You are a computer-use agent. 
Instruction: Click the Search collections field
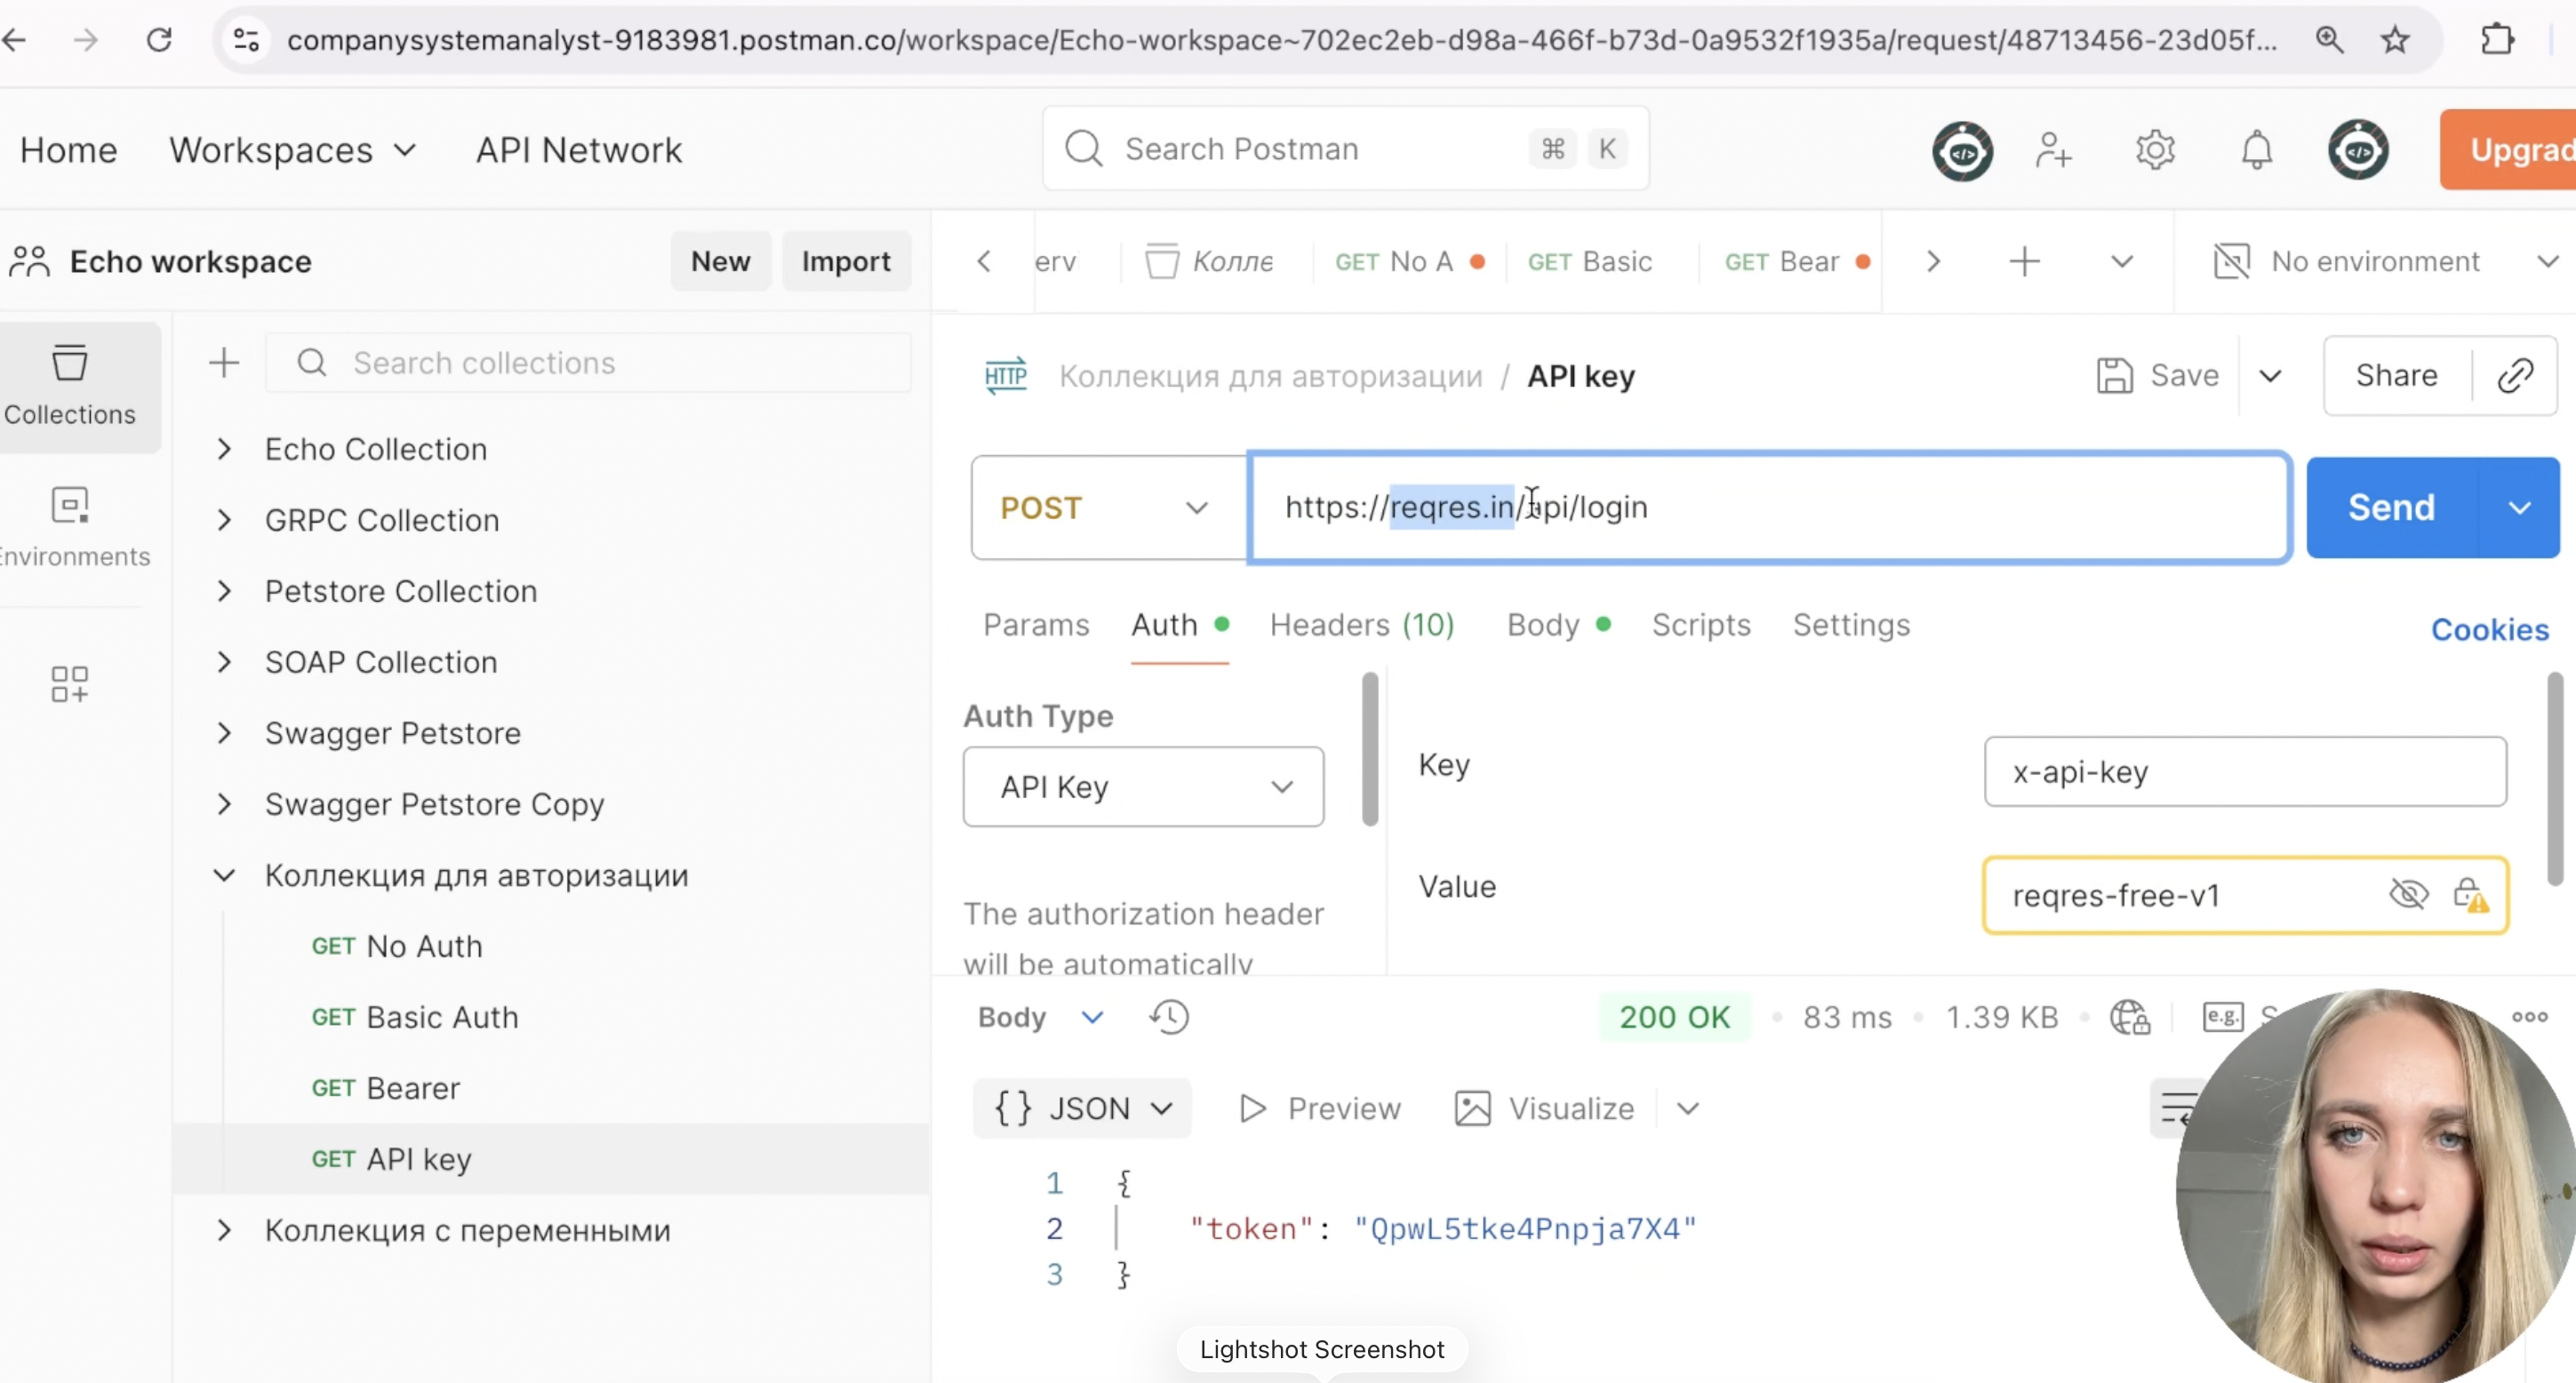pos(589,362)
